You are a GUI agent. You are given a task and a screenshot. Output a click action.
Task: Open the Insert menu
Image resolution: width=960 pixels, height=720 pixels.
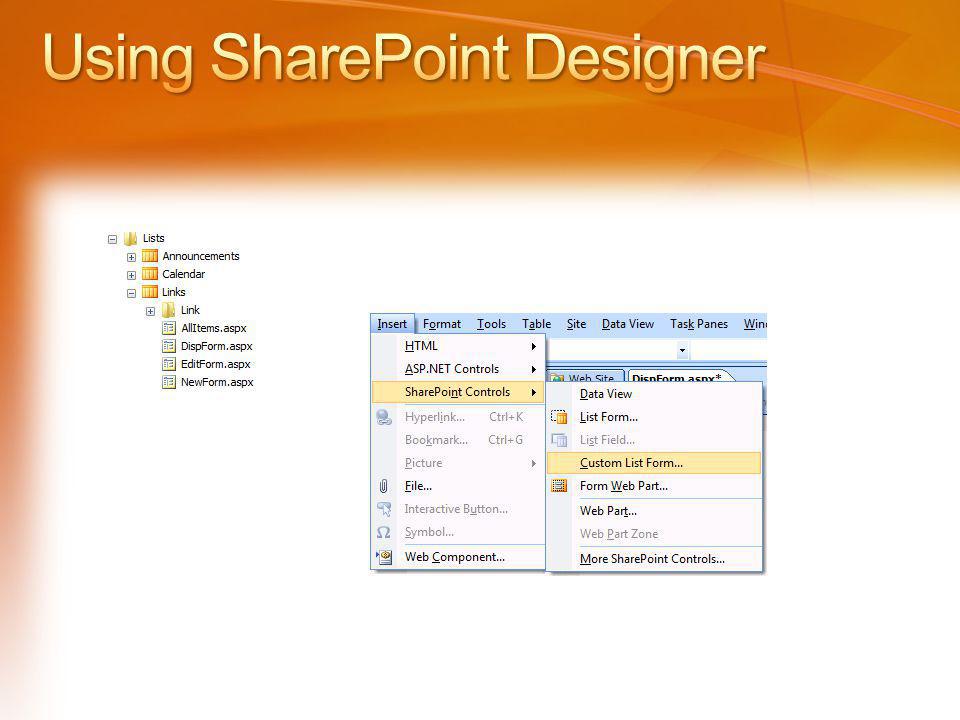(392, 324)
